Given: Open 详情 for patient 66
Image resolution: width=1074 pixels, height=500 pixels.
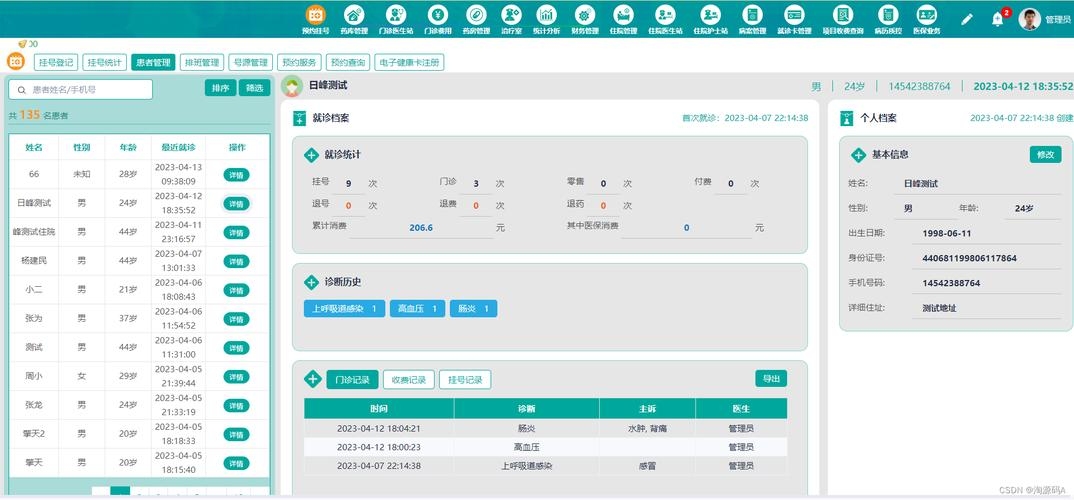Looking at the screenshot, I should pyautogui.click(x=236, y=175).
